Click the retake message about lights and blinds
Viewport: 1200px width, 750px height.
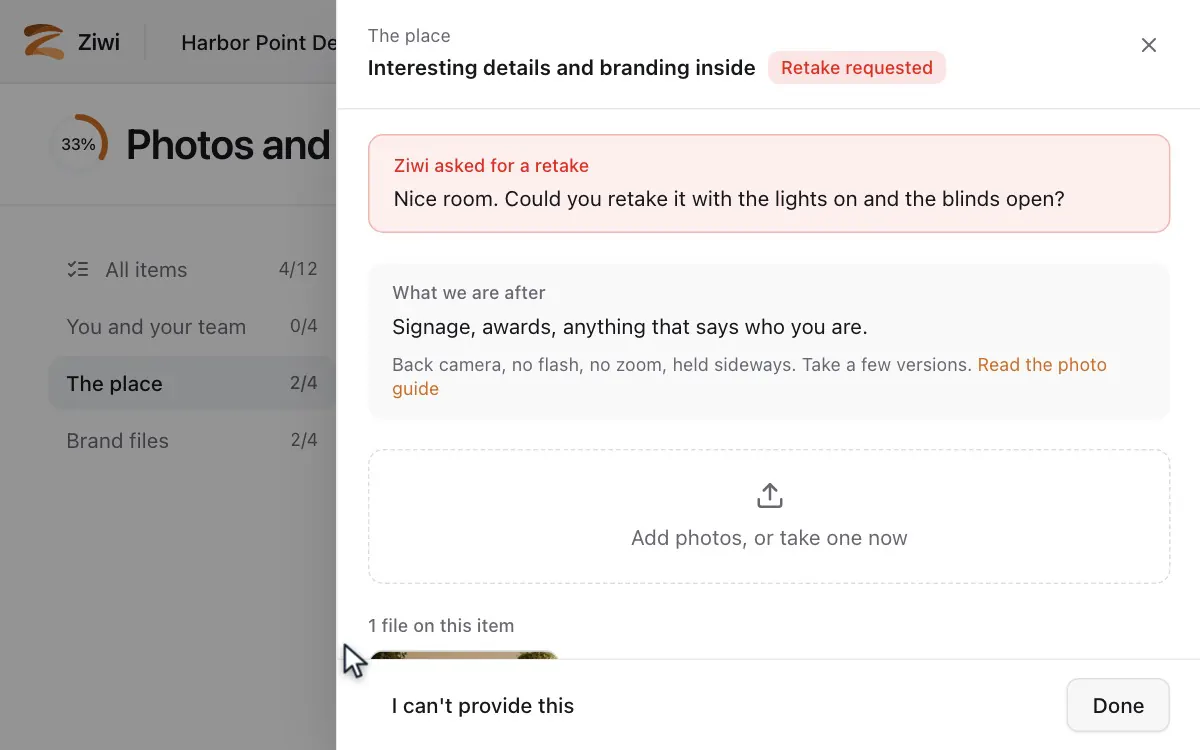pyautogui.click(x=729, y=199)
